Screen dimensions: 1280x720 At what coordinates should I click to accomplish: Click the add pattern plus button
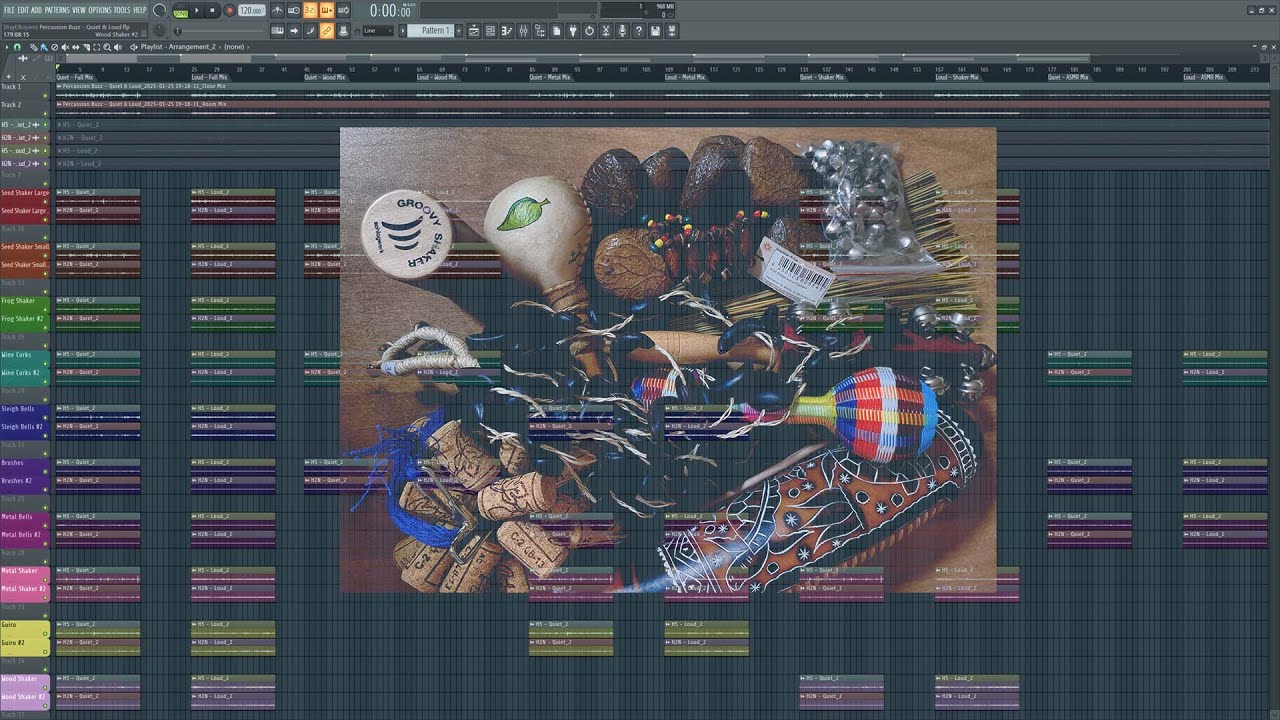(459, 31)
